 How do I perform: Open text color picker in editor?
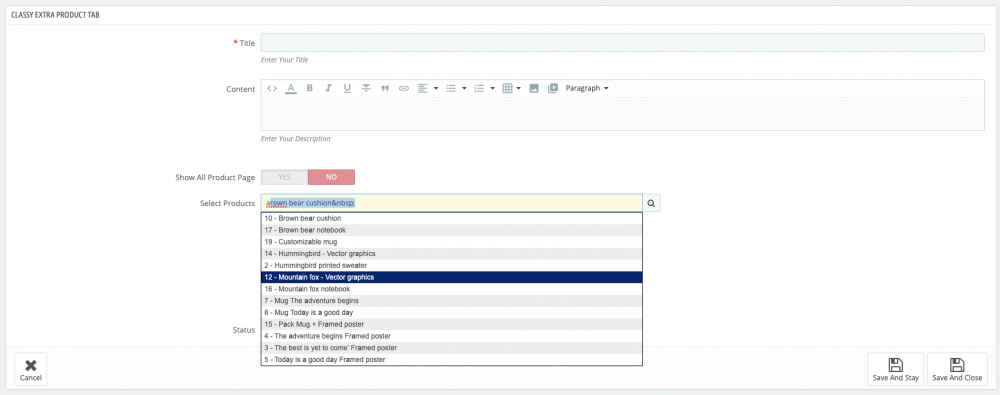291,88
